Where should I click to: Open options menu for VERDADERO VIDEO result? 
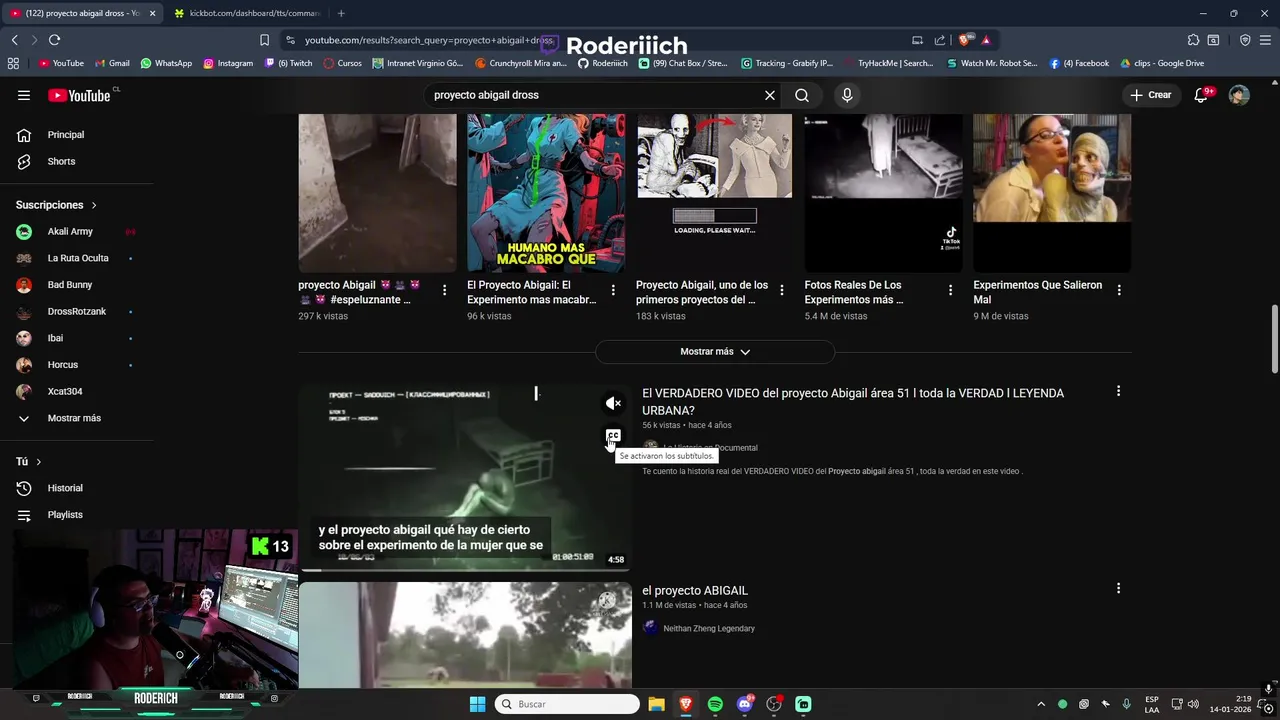[1118, 391]
